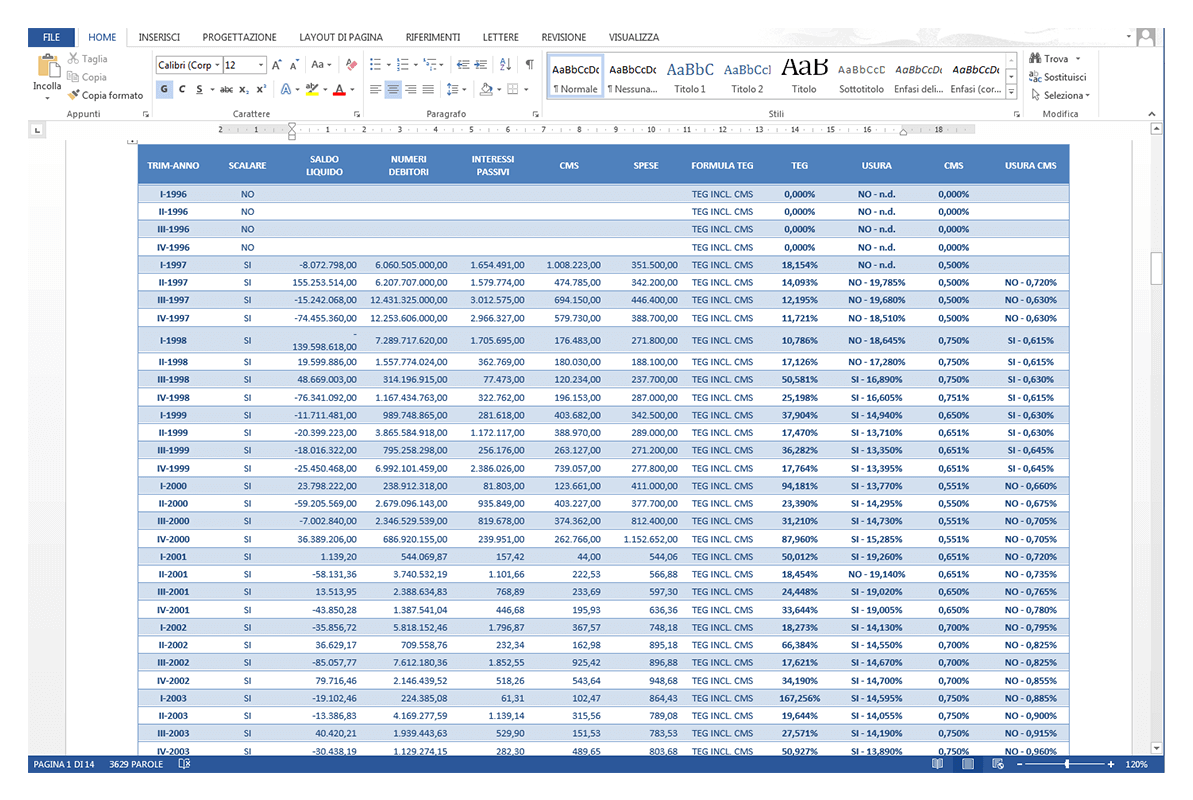The image size is (1193, 800).
Task: Toggle subscript x₂ formatting
Action: [243, 89]
